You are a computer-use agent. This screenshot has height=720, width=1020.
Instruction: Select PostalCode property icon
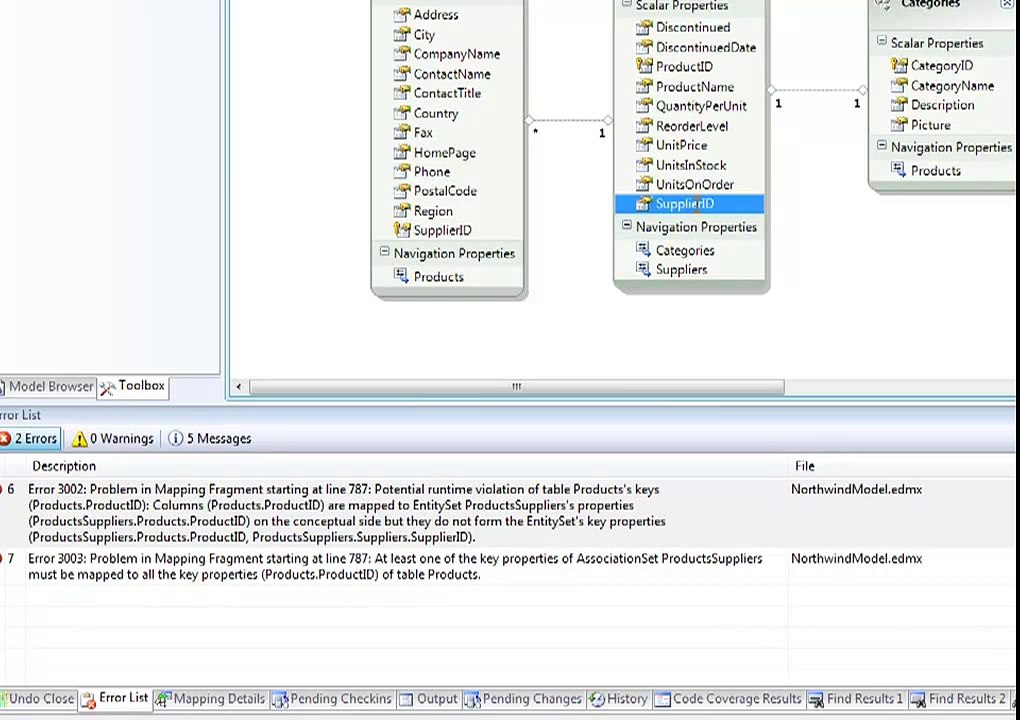tap(402, 191)
